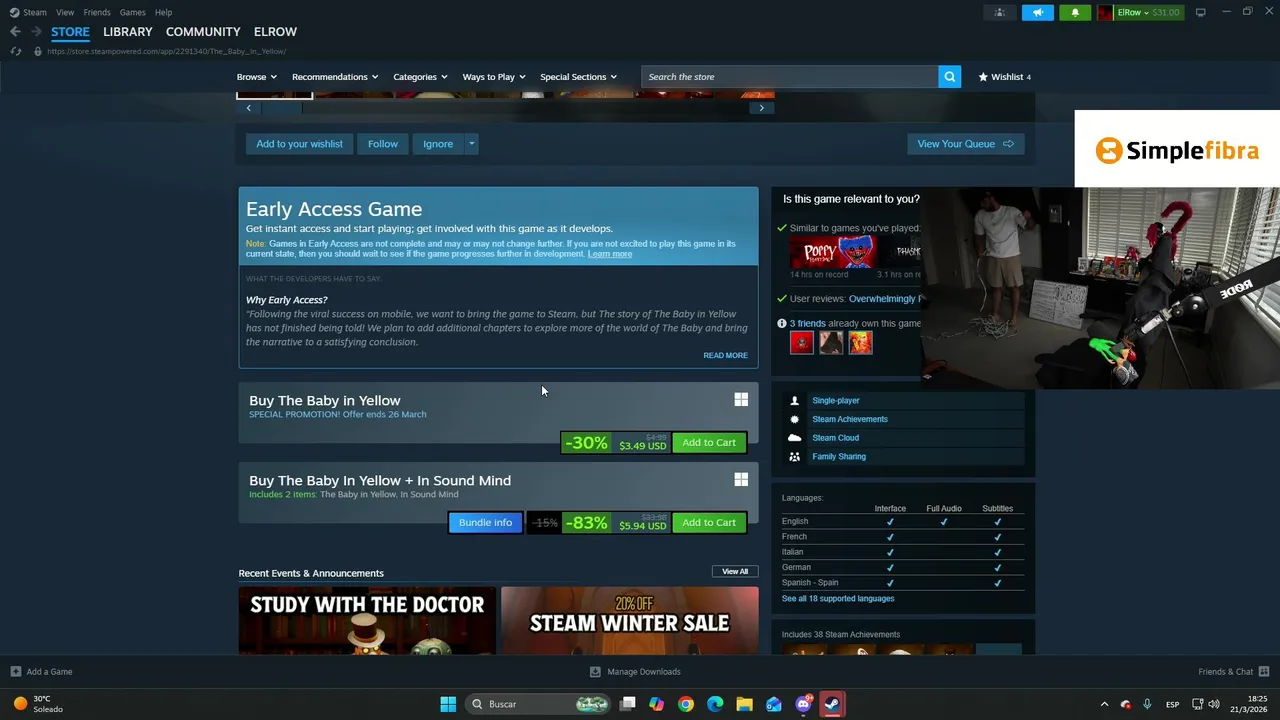This screenshot has height=720, width=1280.
Task: Open Discord from the taskbar
Action: [803, 704]
